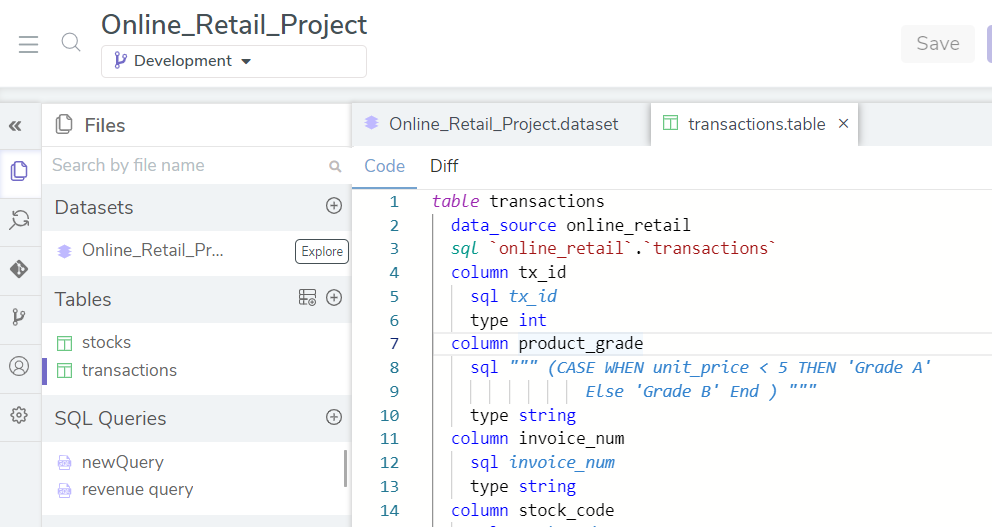Collapse the sidebar with double chevron

pyautogui.click(x=16, y=126)
